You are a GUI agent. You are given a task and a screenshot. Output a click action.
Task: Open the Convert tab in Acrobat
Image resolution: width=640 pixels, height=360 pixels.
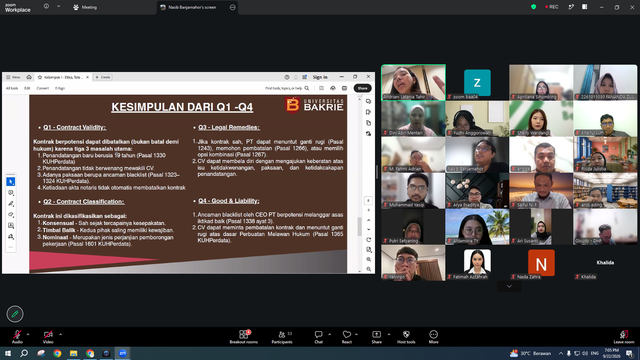pyautogui.click(x=43, y=88)
